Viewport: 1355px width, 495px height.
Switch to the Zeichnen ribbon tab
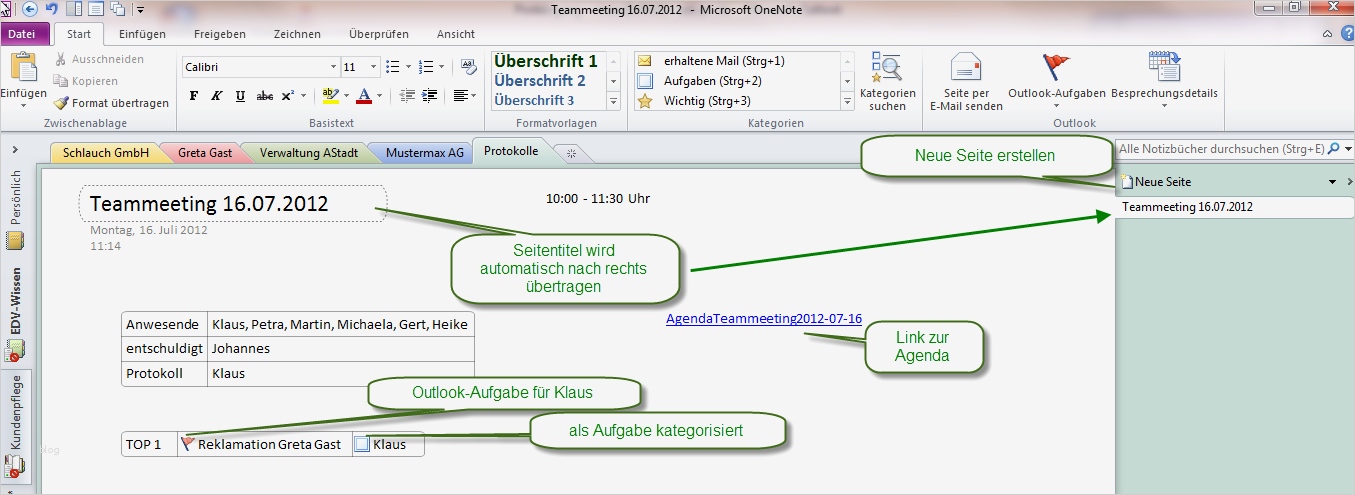pyautogui.click(x=297, y=34)
